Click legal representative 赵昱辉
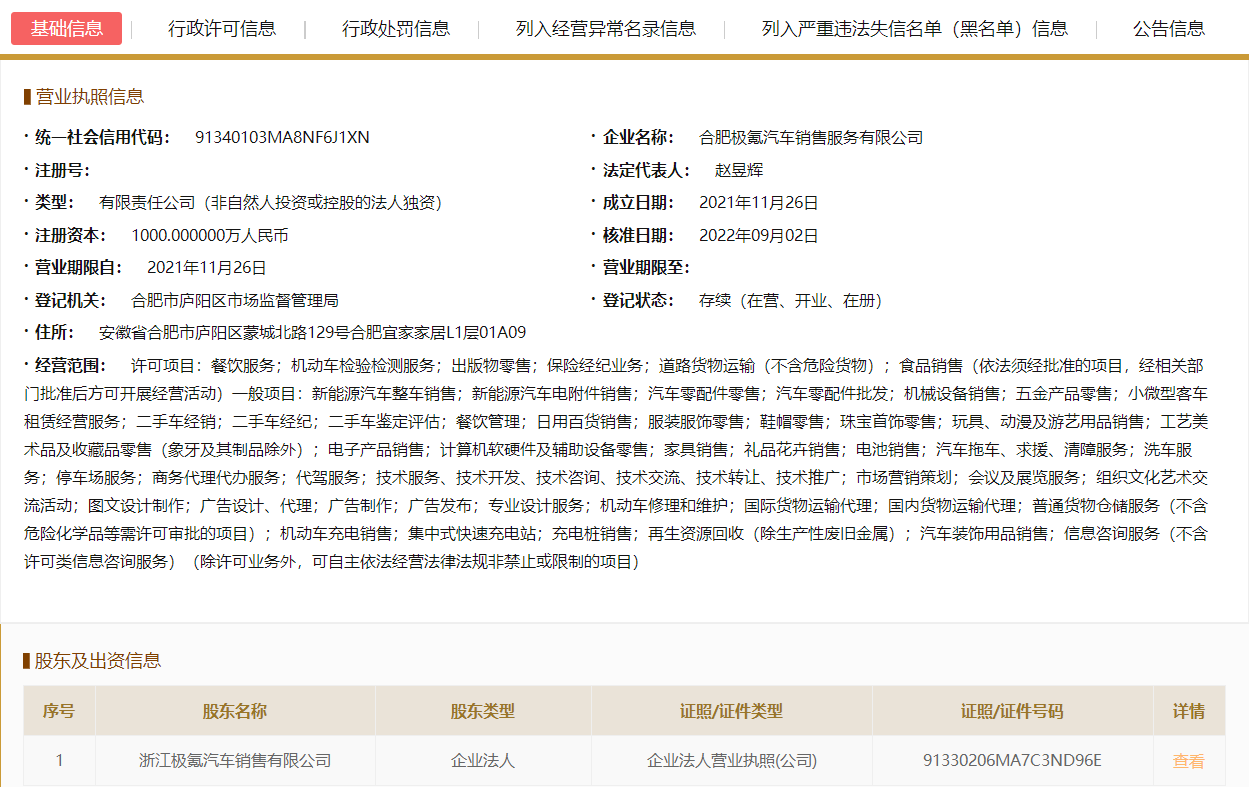 (739, 170)
